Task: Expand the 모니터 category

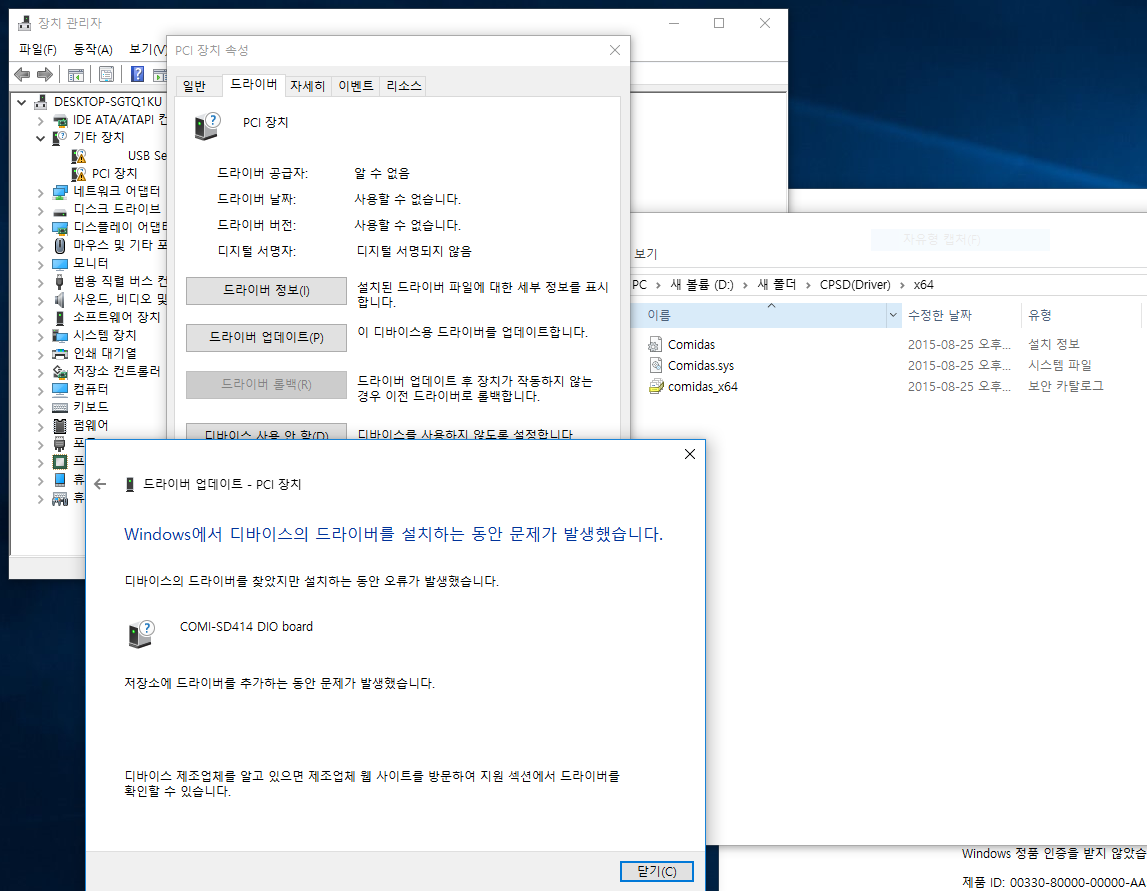Action: [x=40, y=264]
